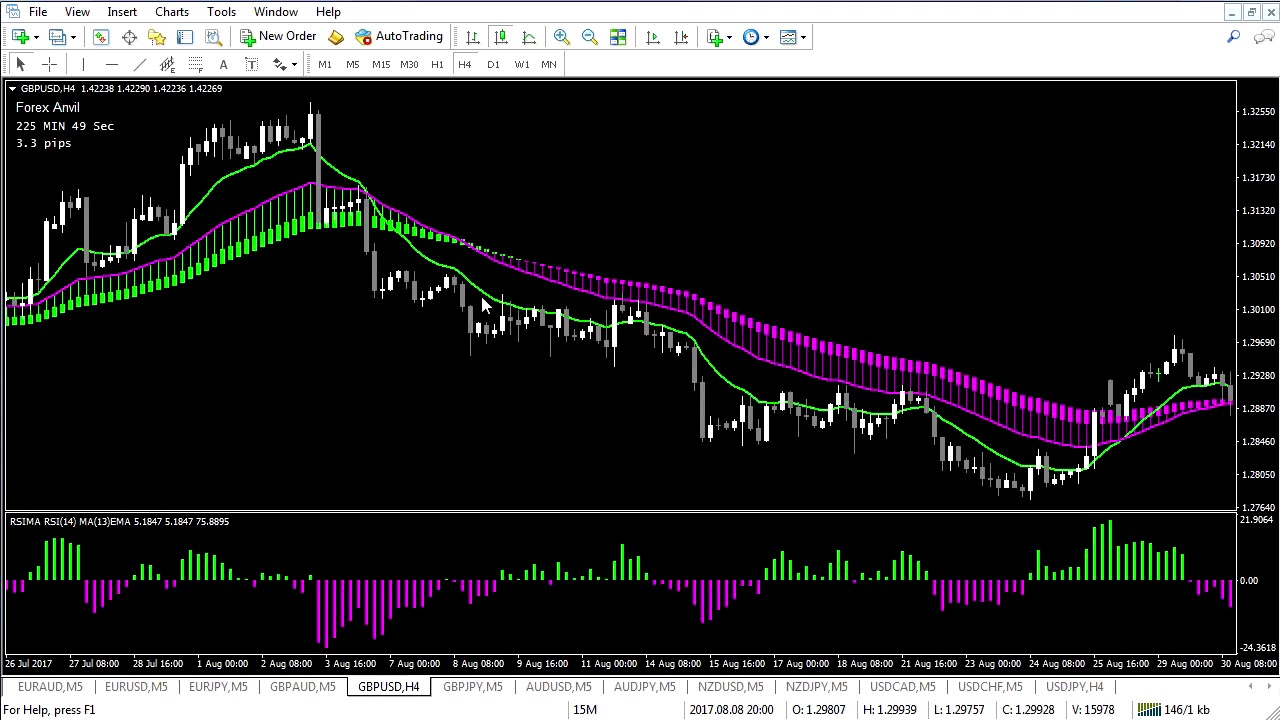Viewport: 1280px width, 720px height.
Task: Open the Templates icon
Action: 788,37
